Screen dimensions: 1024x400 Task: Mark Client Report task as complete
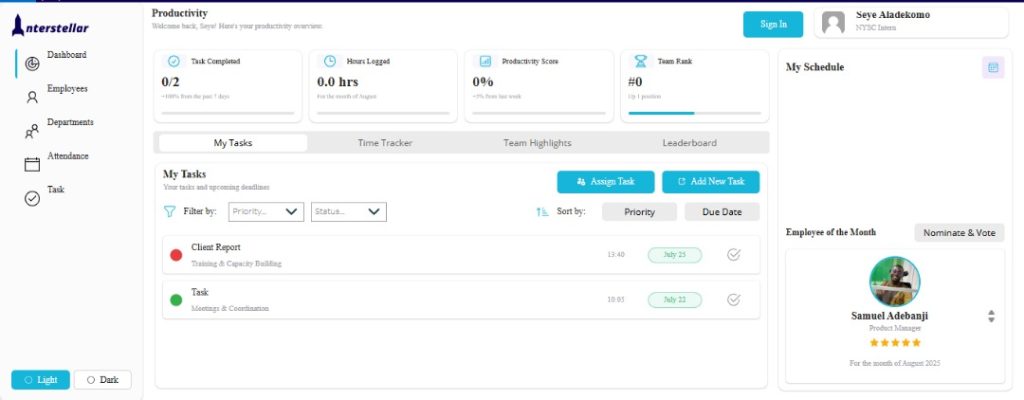coord(733,255)
